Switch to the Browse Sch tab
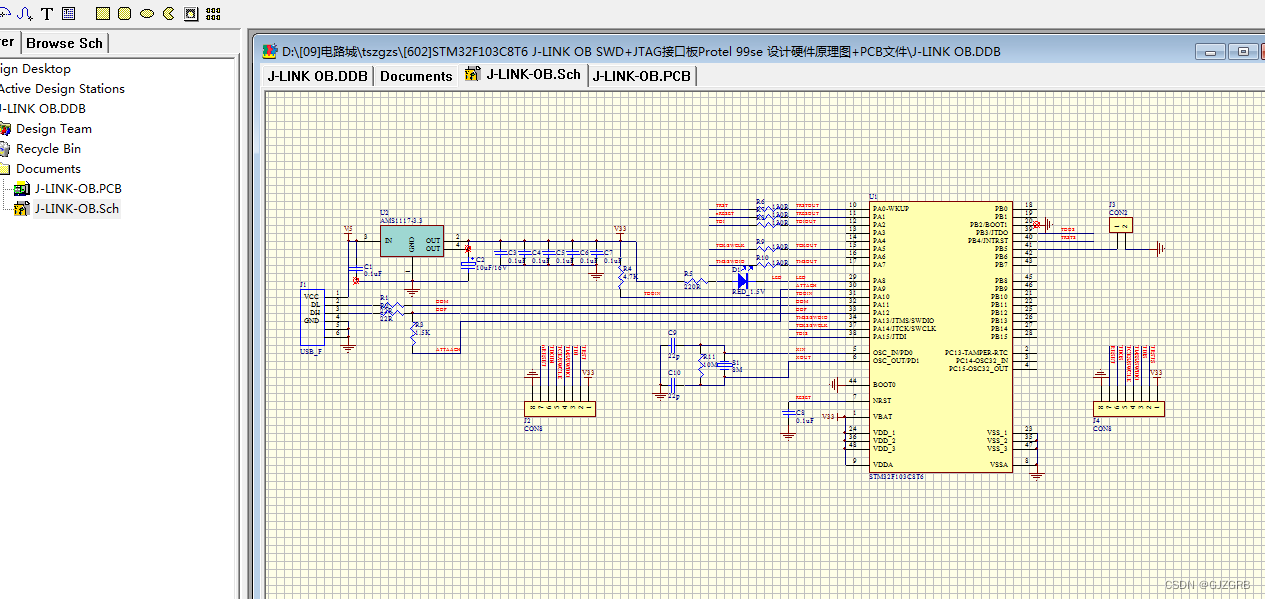The height and width of the screenshot is (599, 1265). (x=64, y=42)
